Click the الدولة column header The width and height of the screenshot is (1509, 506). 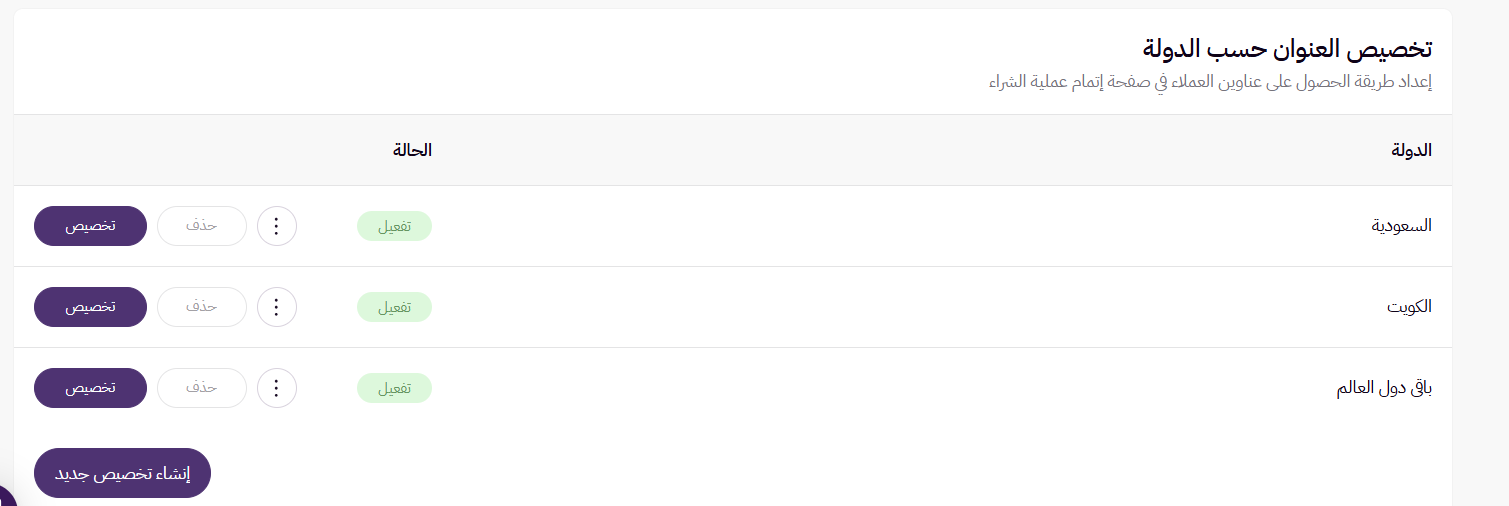pos(1411,150)
